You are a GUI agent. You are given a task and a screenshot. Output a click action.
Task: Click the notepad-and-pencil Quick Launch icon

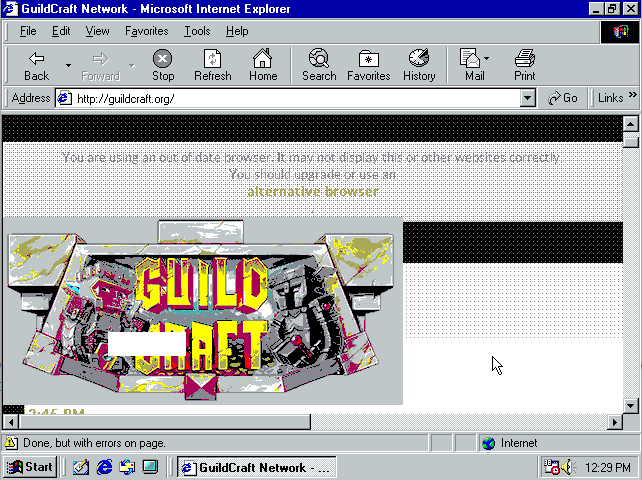81,467
